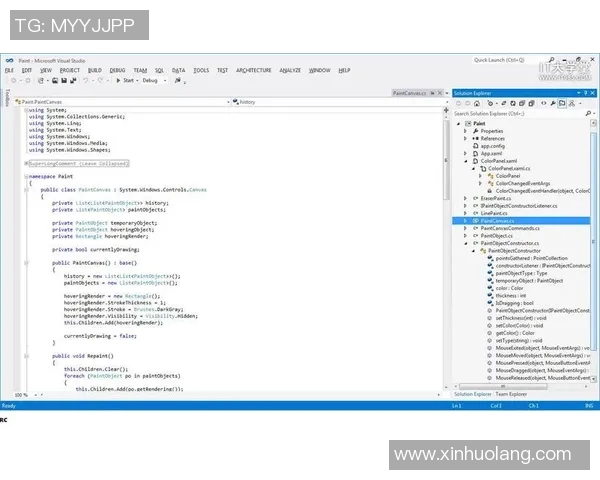Open the PROJECT menu
This screenshot has height=480, width=600.
[70, 70]
